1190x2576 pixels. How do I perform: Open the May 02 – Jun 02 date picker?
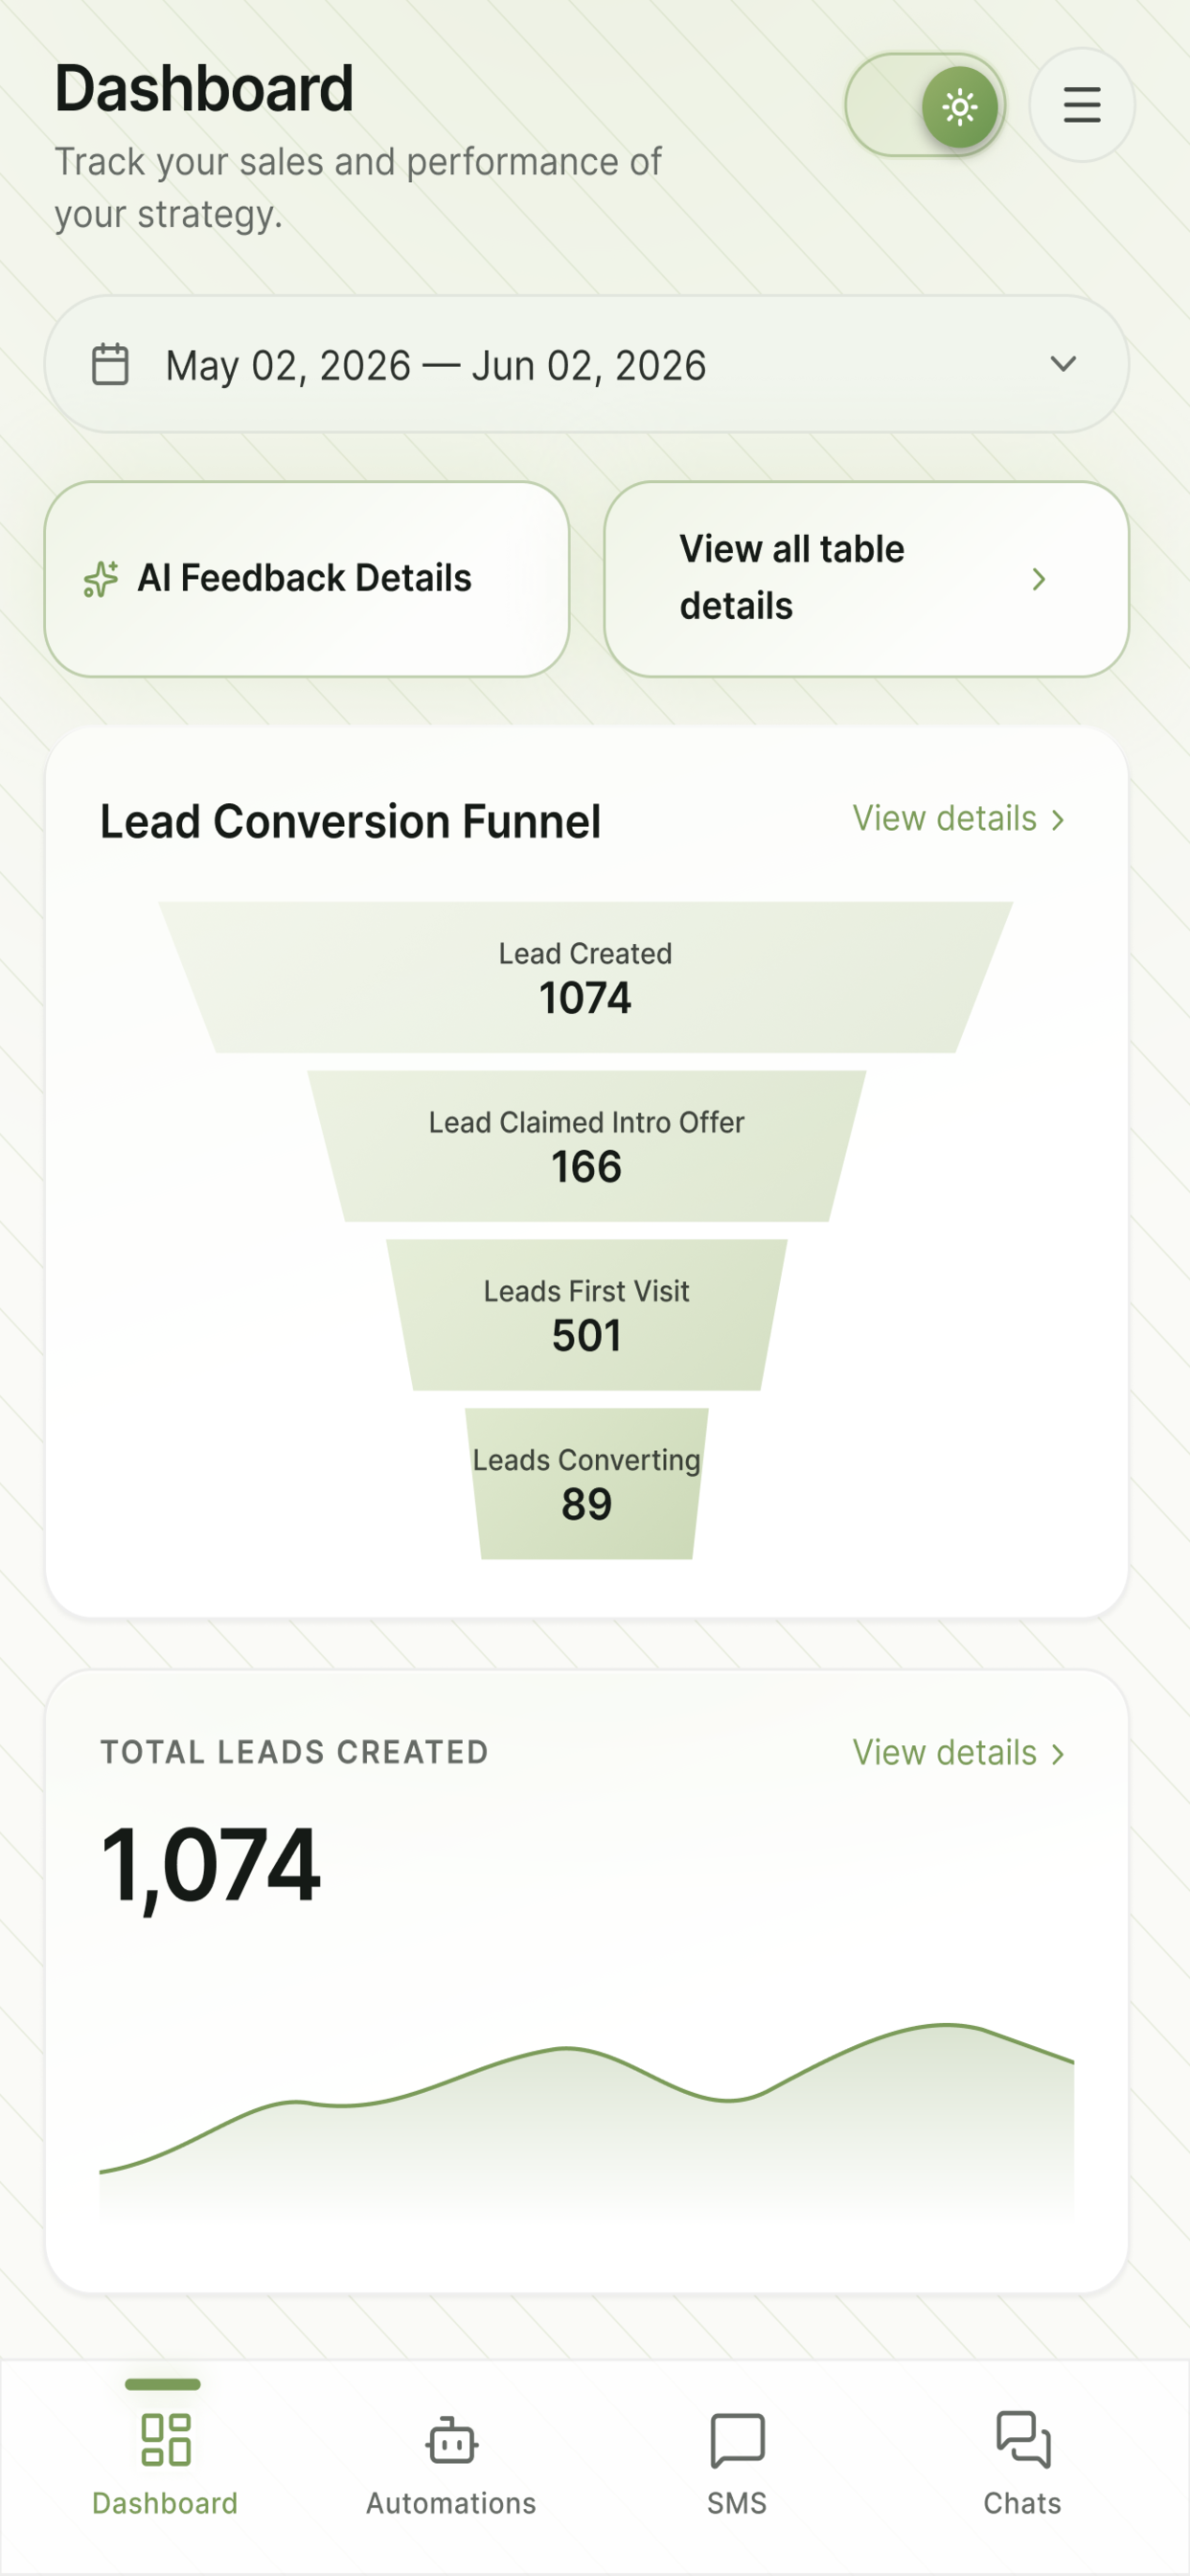pos(586,364)
